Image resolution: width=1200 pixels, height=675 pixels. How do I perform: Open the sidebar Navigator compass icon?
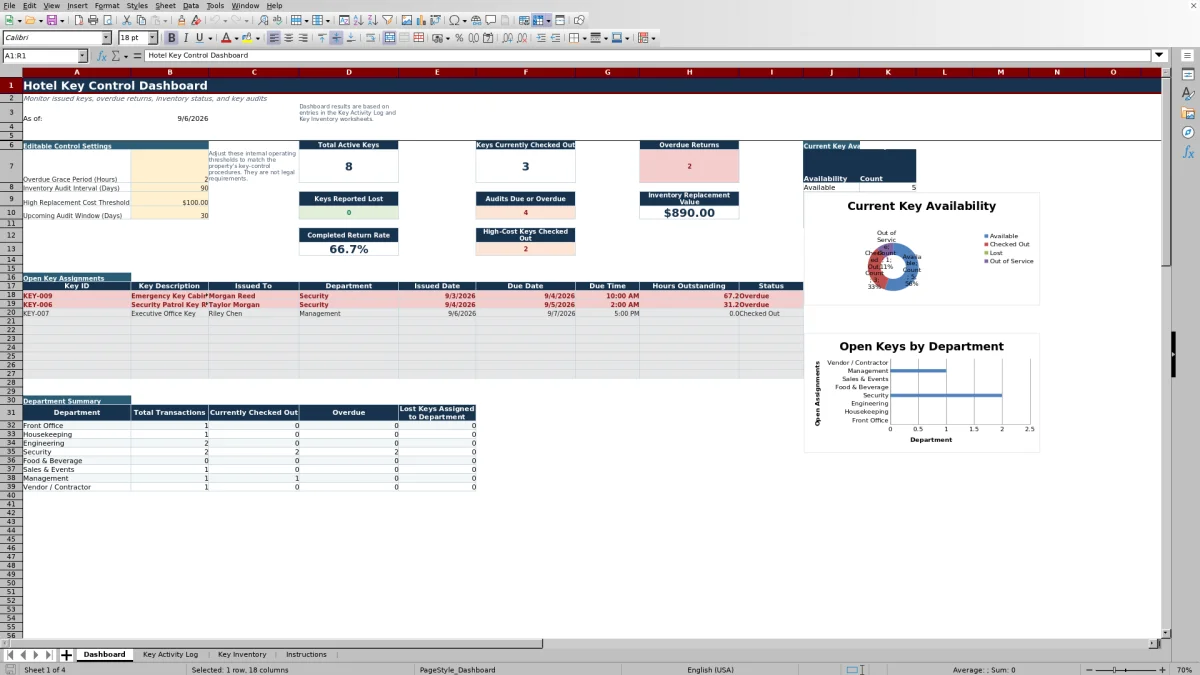coord(1188,132)
